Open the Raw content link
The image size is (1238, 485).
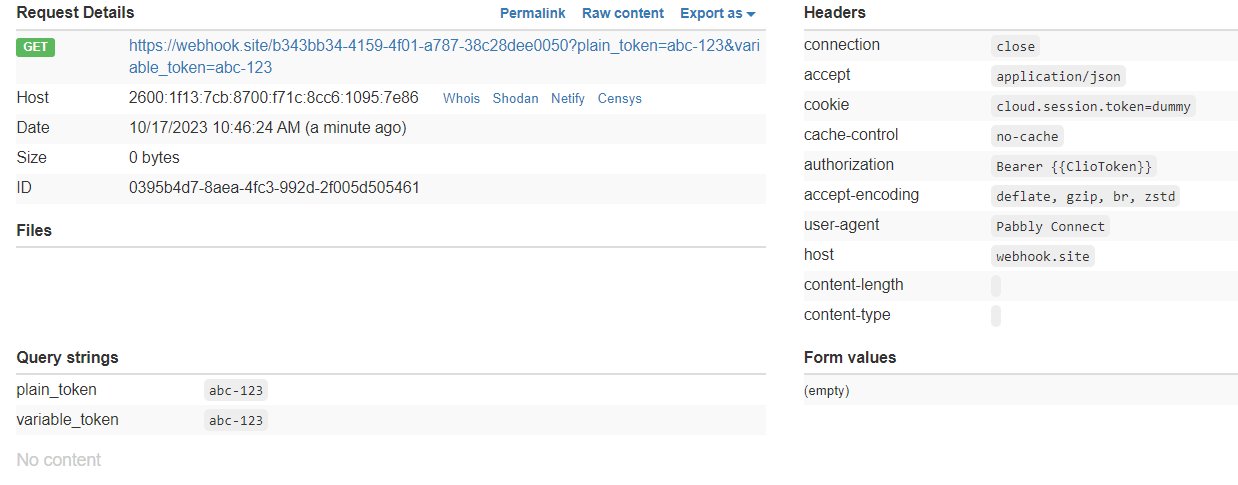pos(622,13)
